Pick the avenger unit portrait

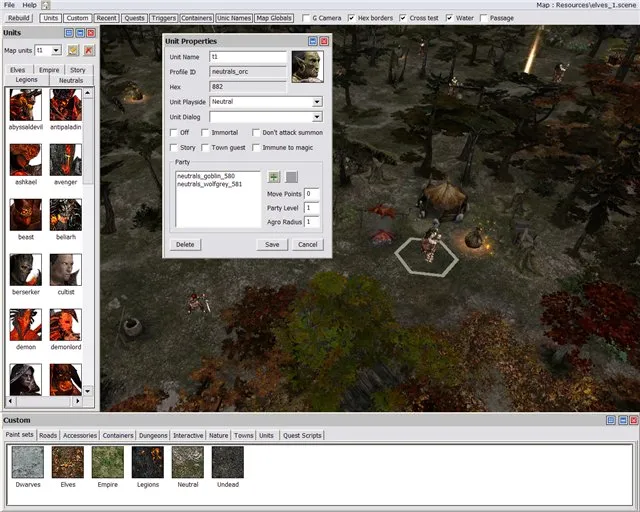(65, 160)
